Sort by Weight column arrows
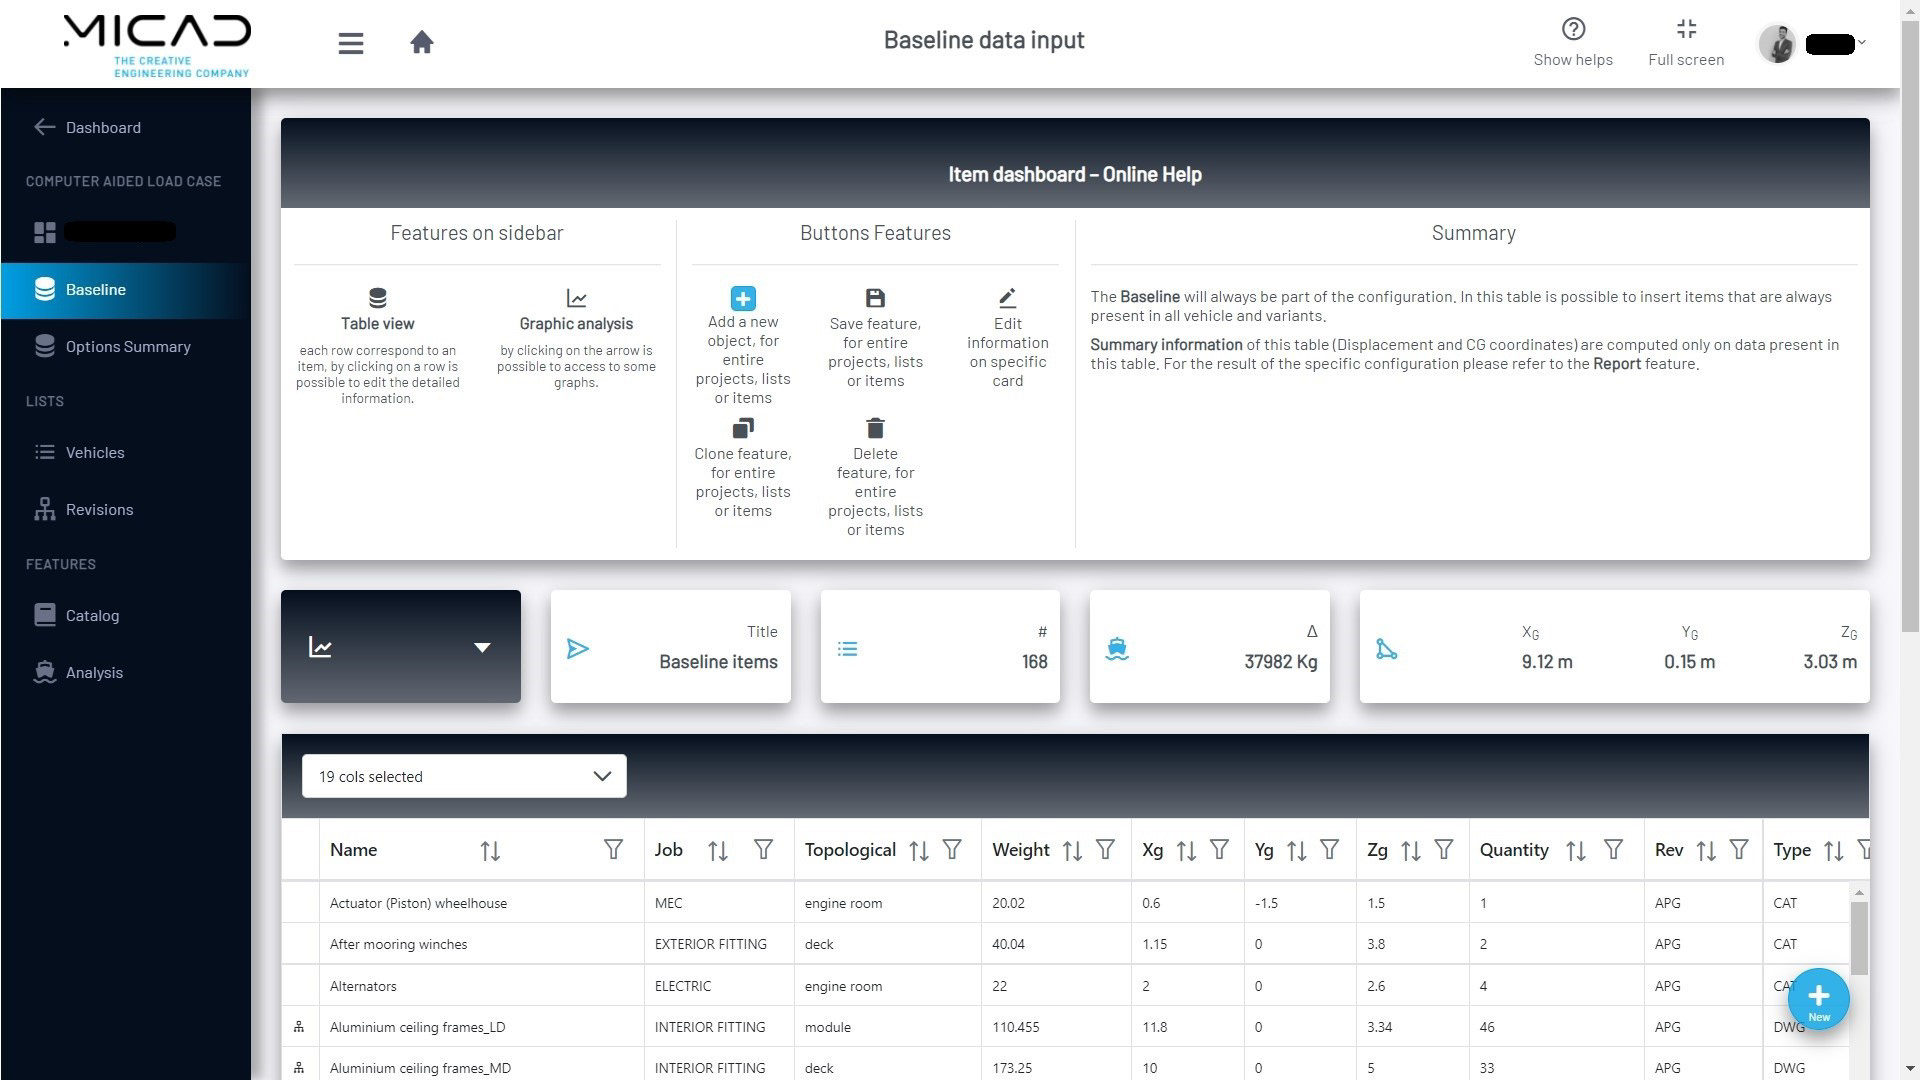1920x1080 pixels. (x=1072, y=851)
